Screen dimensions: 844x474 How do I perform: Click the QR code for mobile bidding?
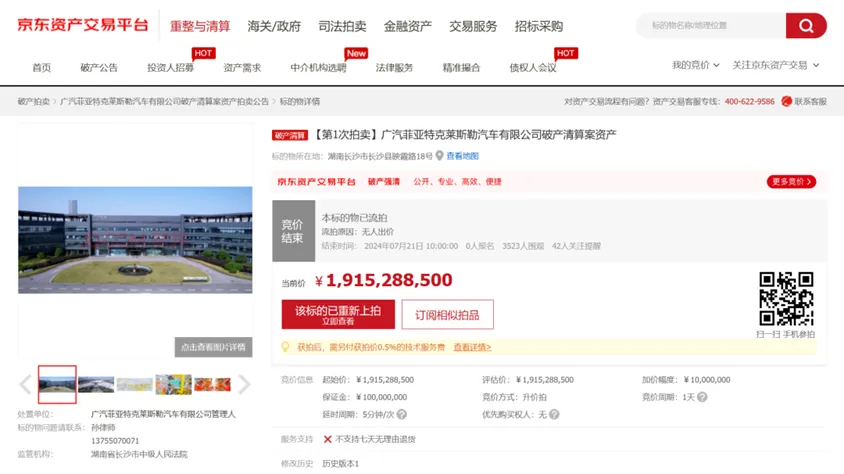786,299
